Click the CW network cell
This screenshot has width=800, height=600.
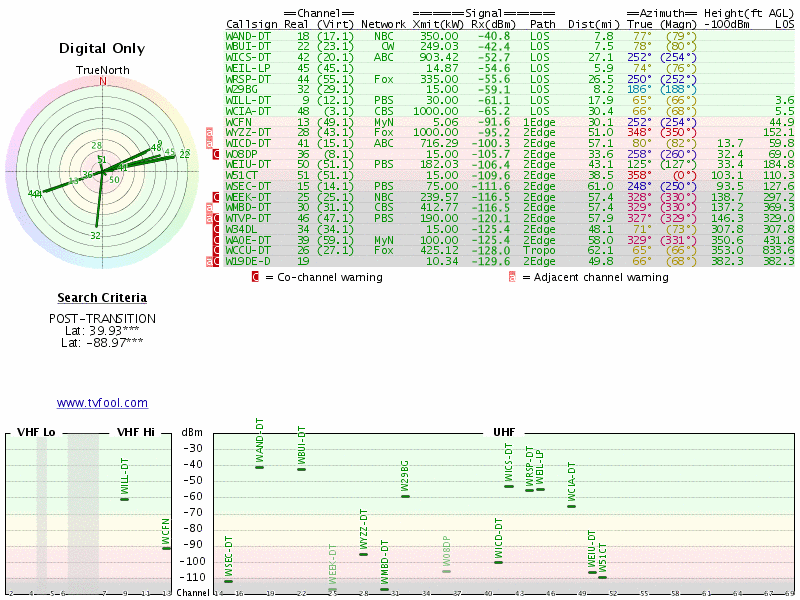click(x=388, y=46)
